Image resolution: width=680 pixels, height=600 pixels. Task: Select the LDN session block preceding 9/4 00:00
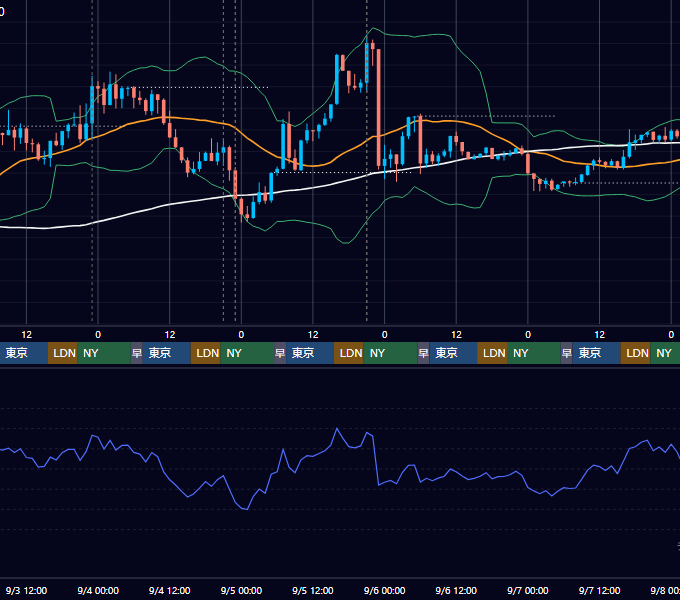62,353
